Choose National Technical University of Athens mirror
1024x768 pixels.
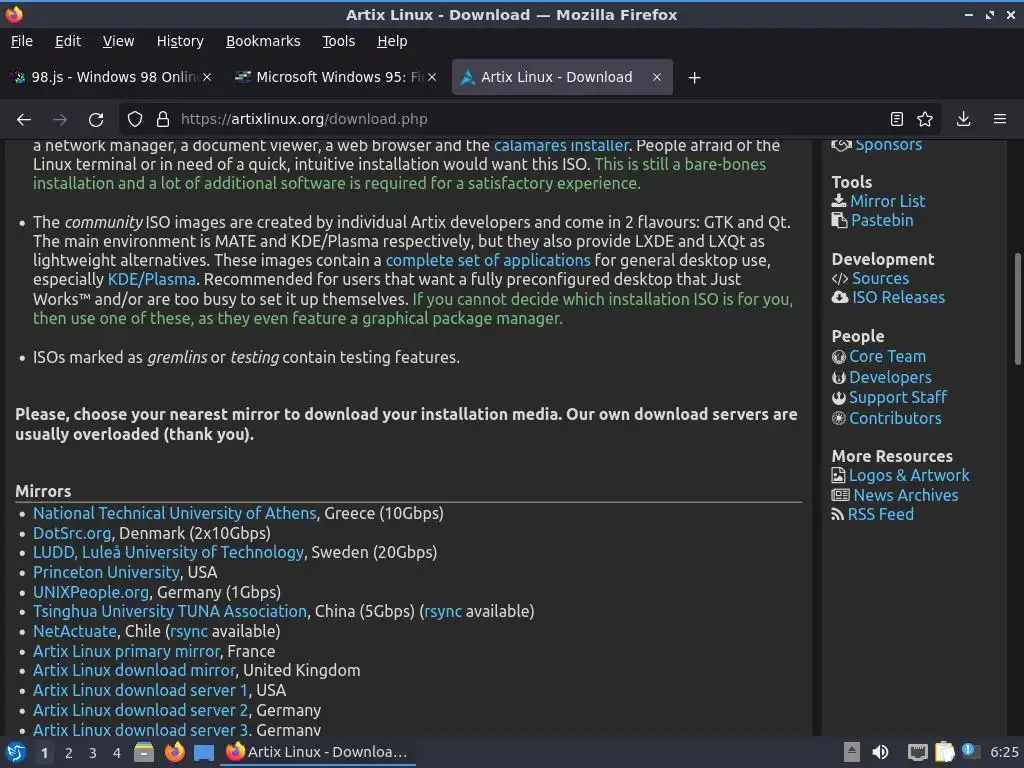174,513
